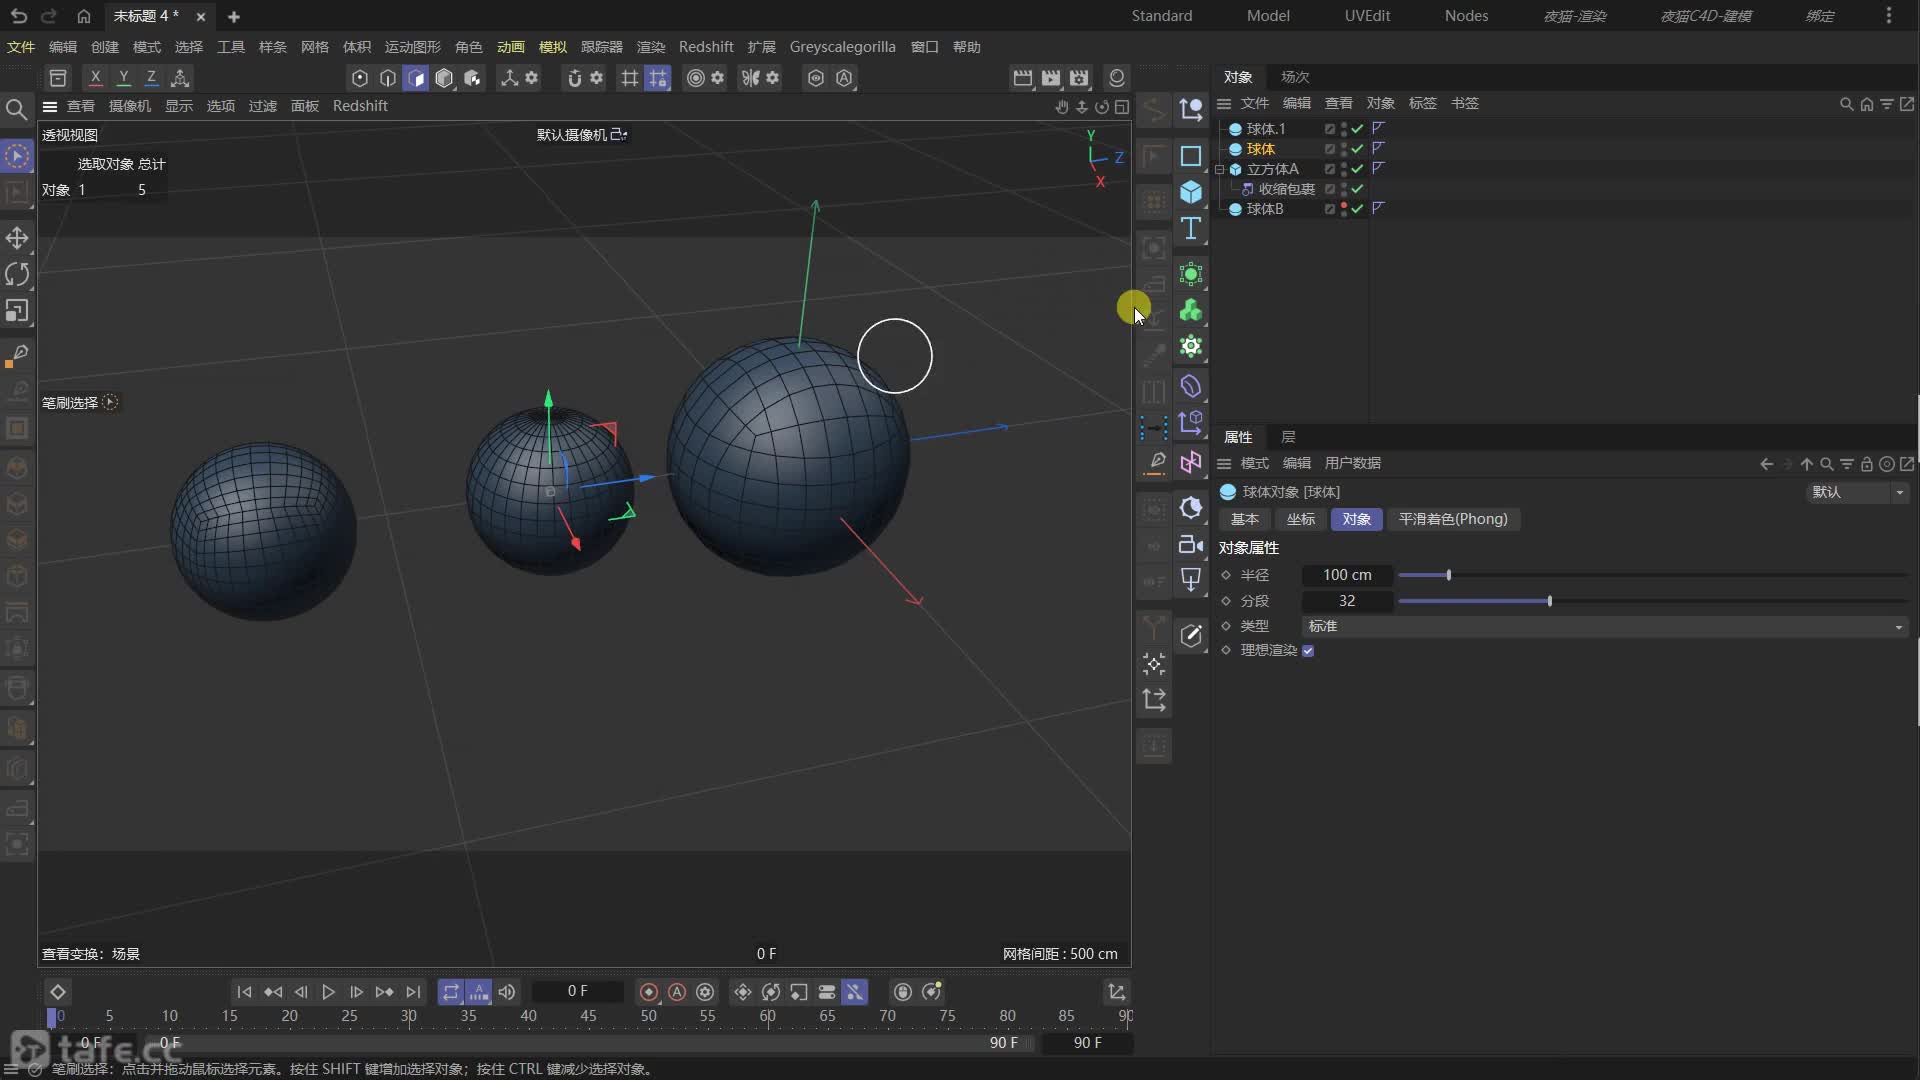Toggle workplane grid icon
1920x1080 pixels.
tap(629, 78)
